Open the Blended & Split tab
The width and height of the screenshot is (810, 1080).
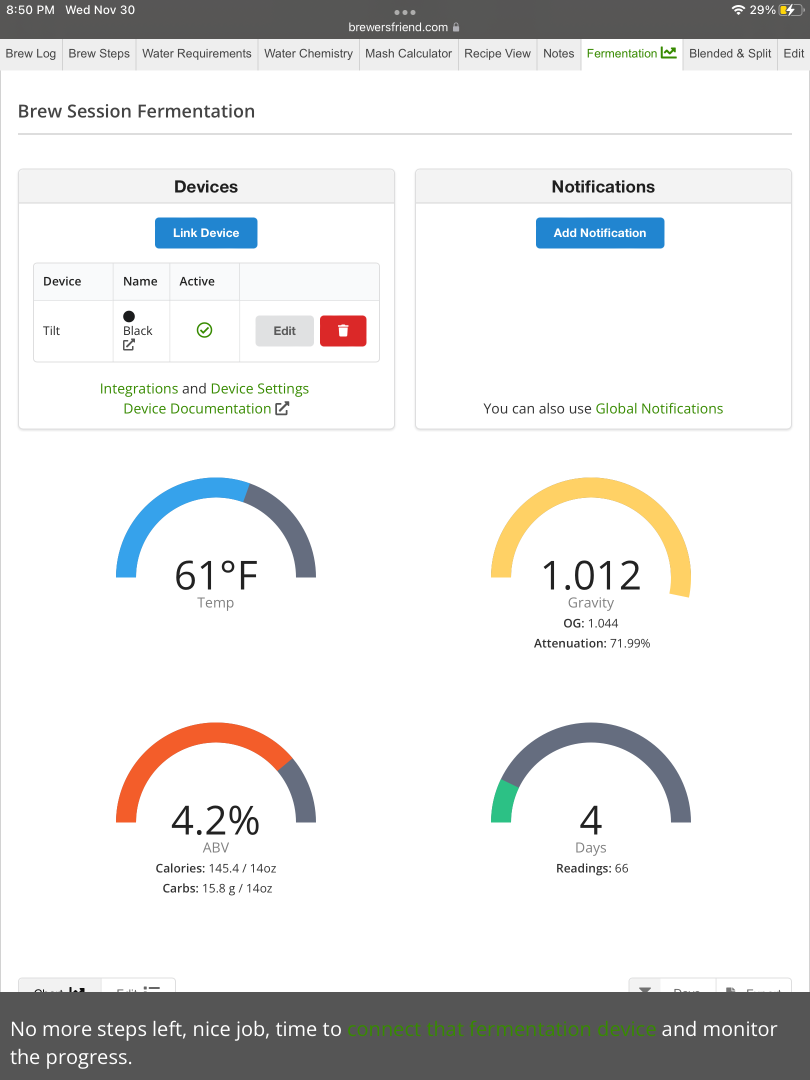(730, 54)
